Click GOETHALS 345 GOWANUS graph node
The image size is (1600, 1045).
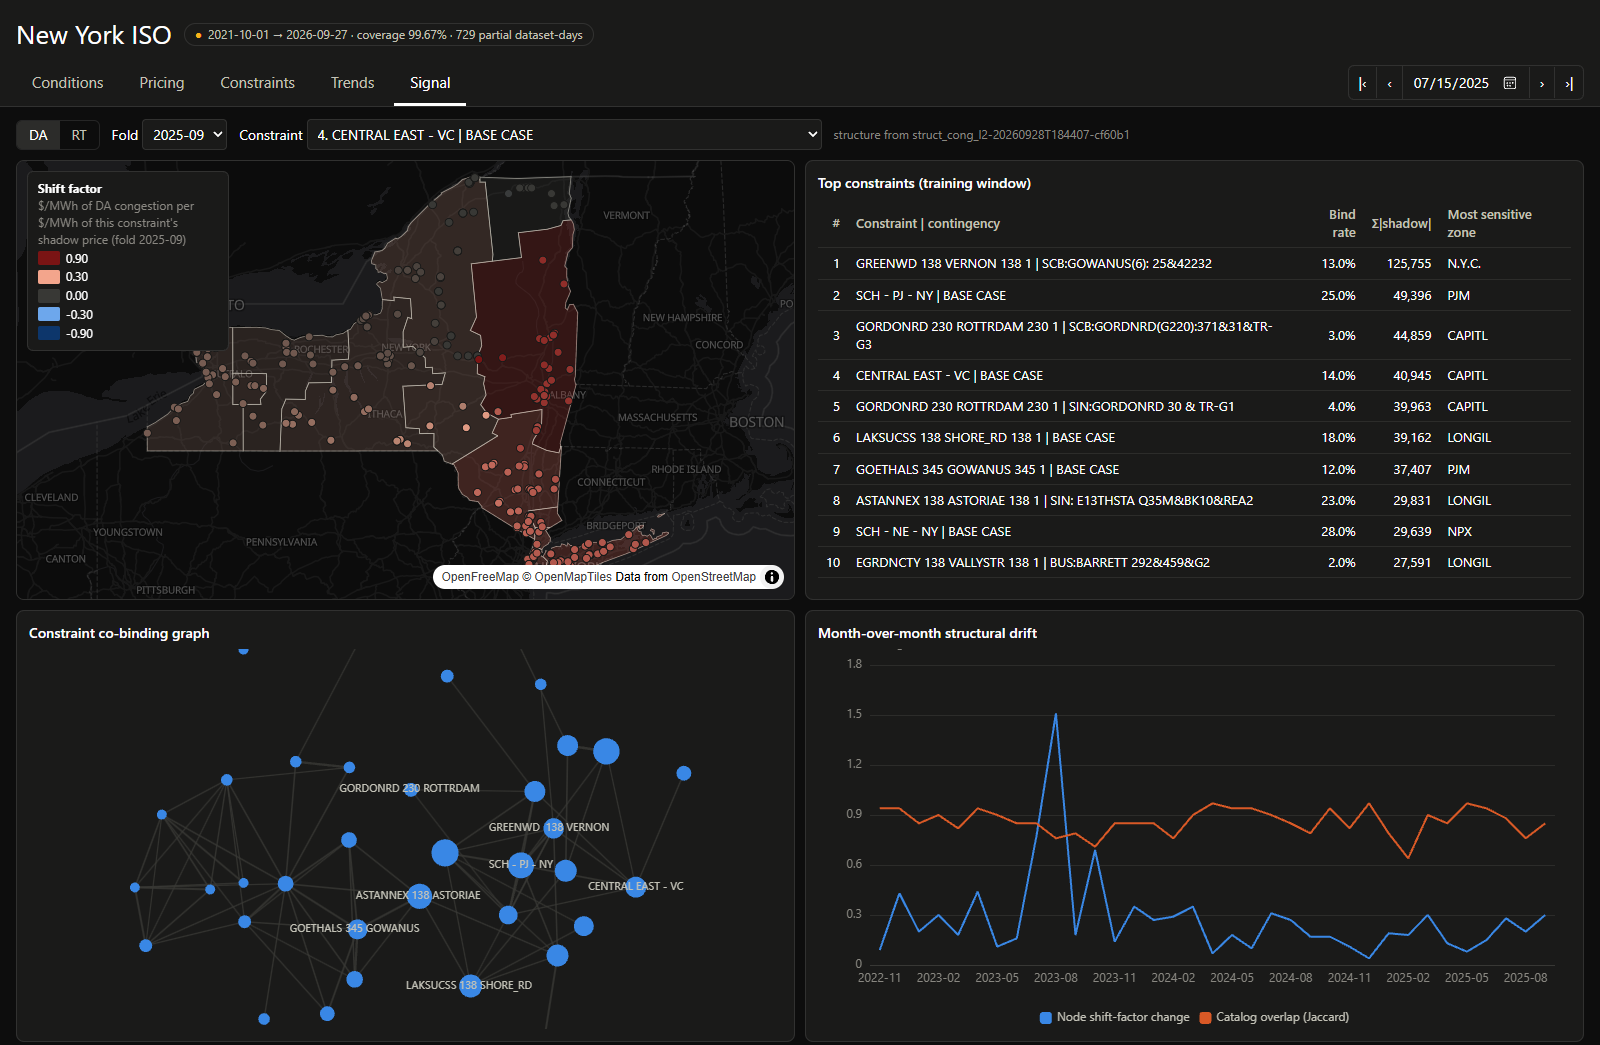pos(356,929)
